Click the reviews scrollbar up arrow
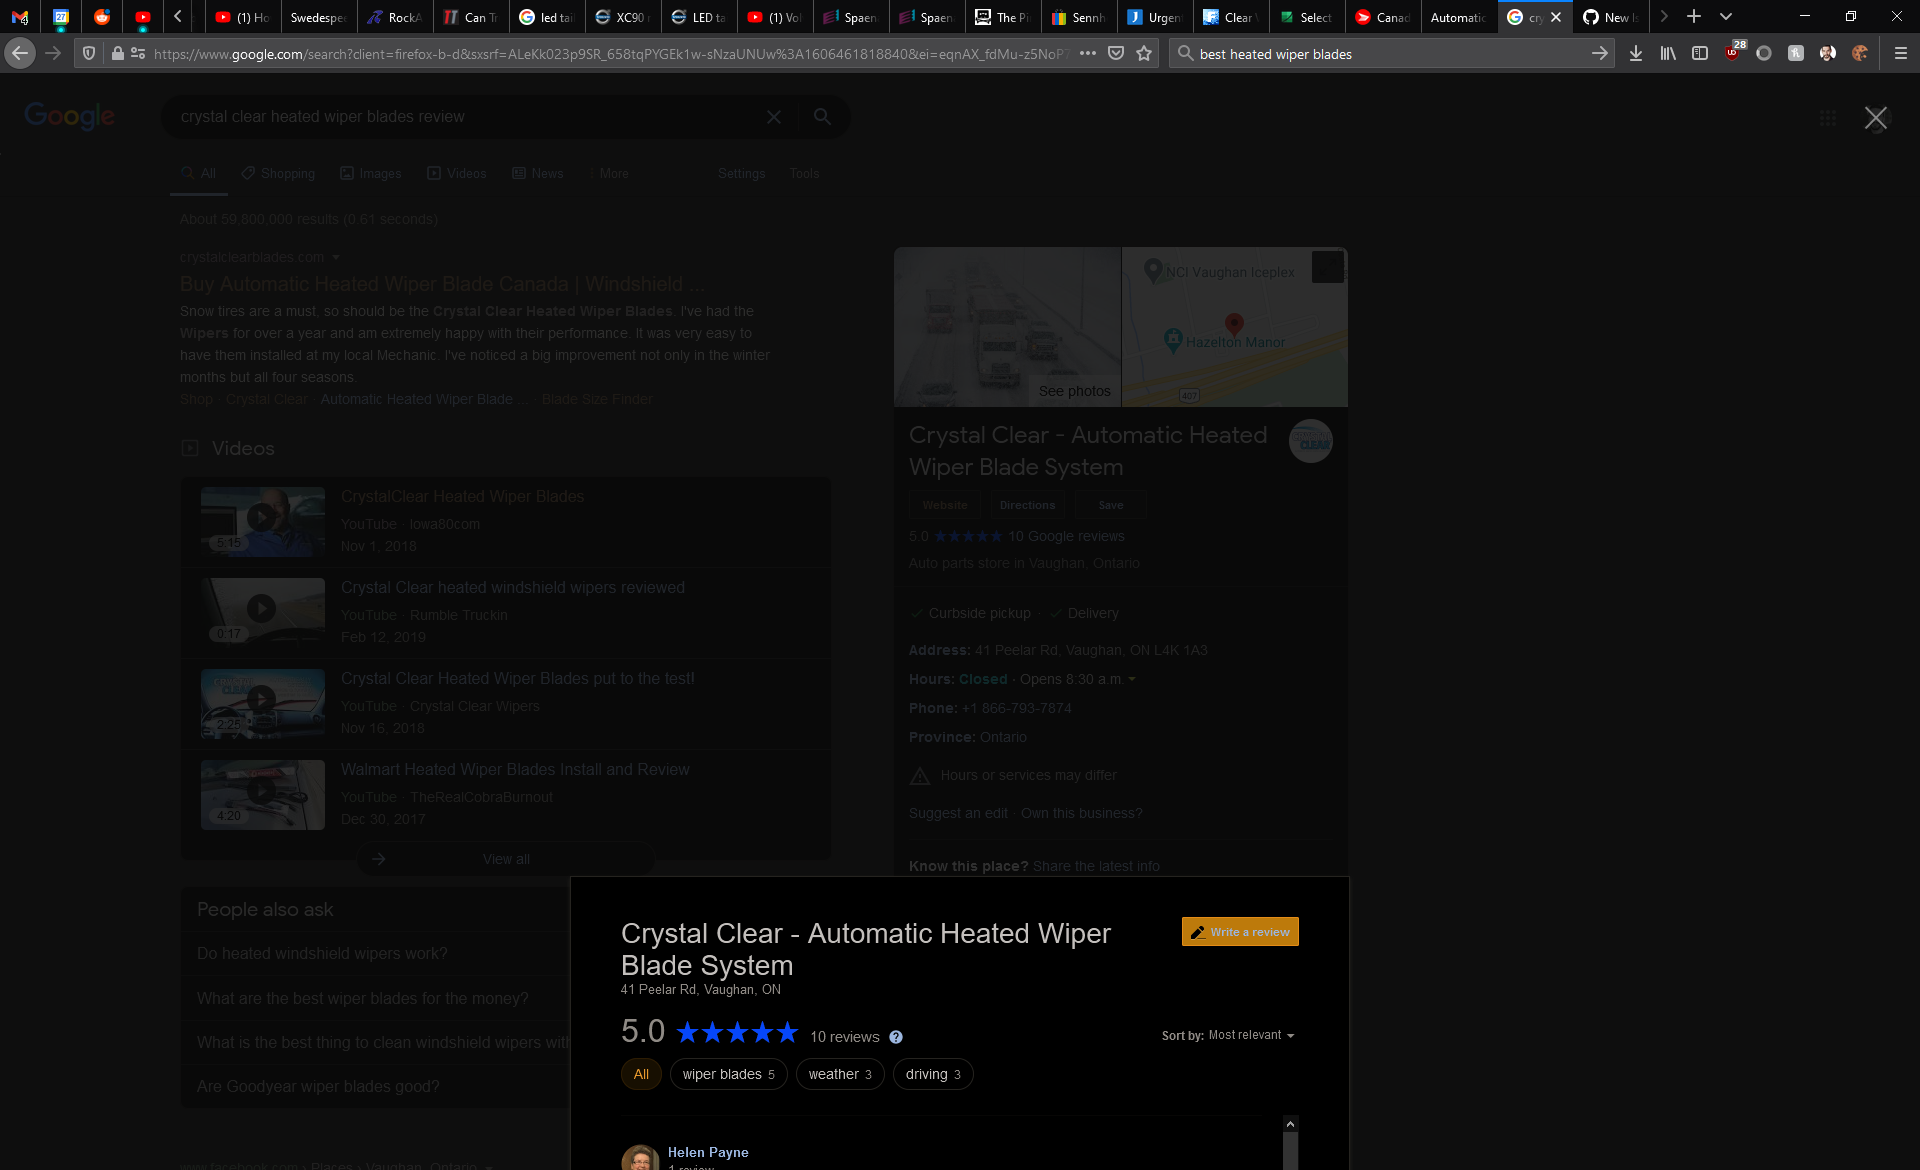 [x=1290, y=1124]
